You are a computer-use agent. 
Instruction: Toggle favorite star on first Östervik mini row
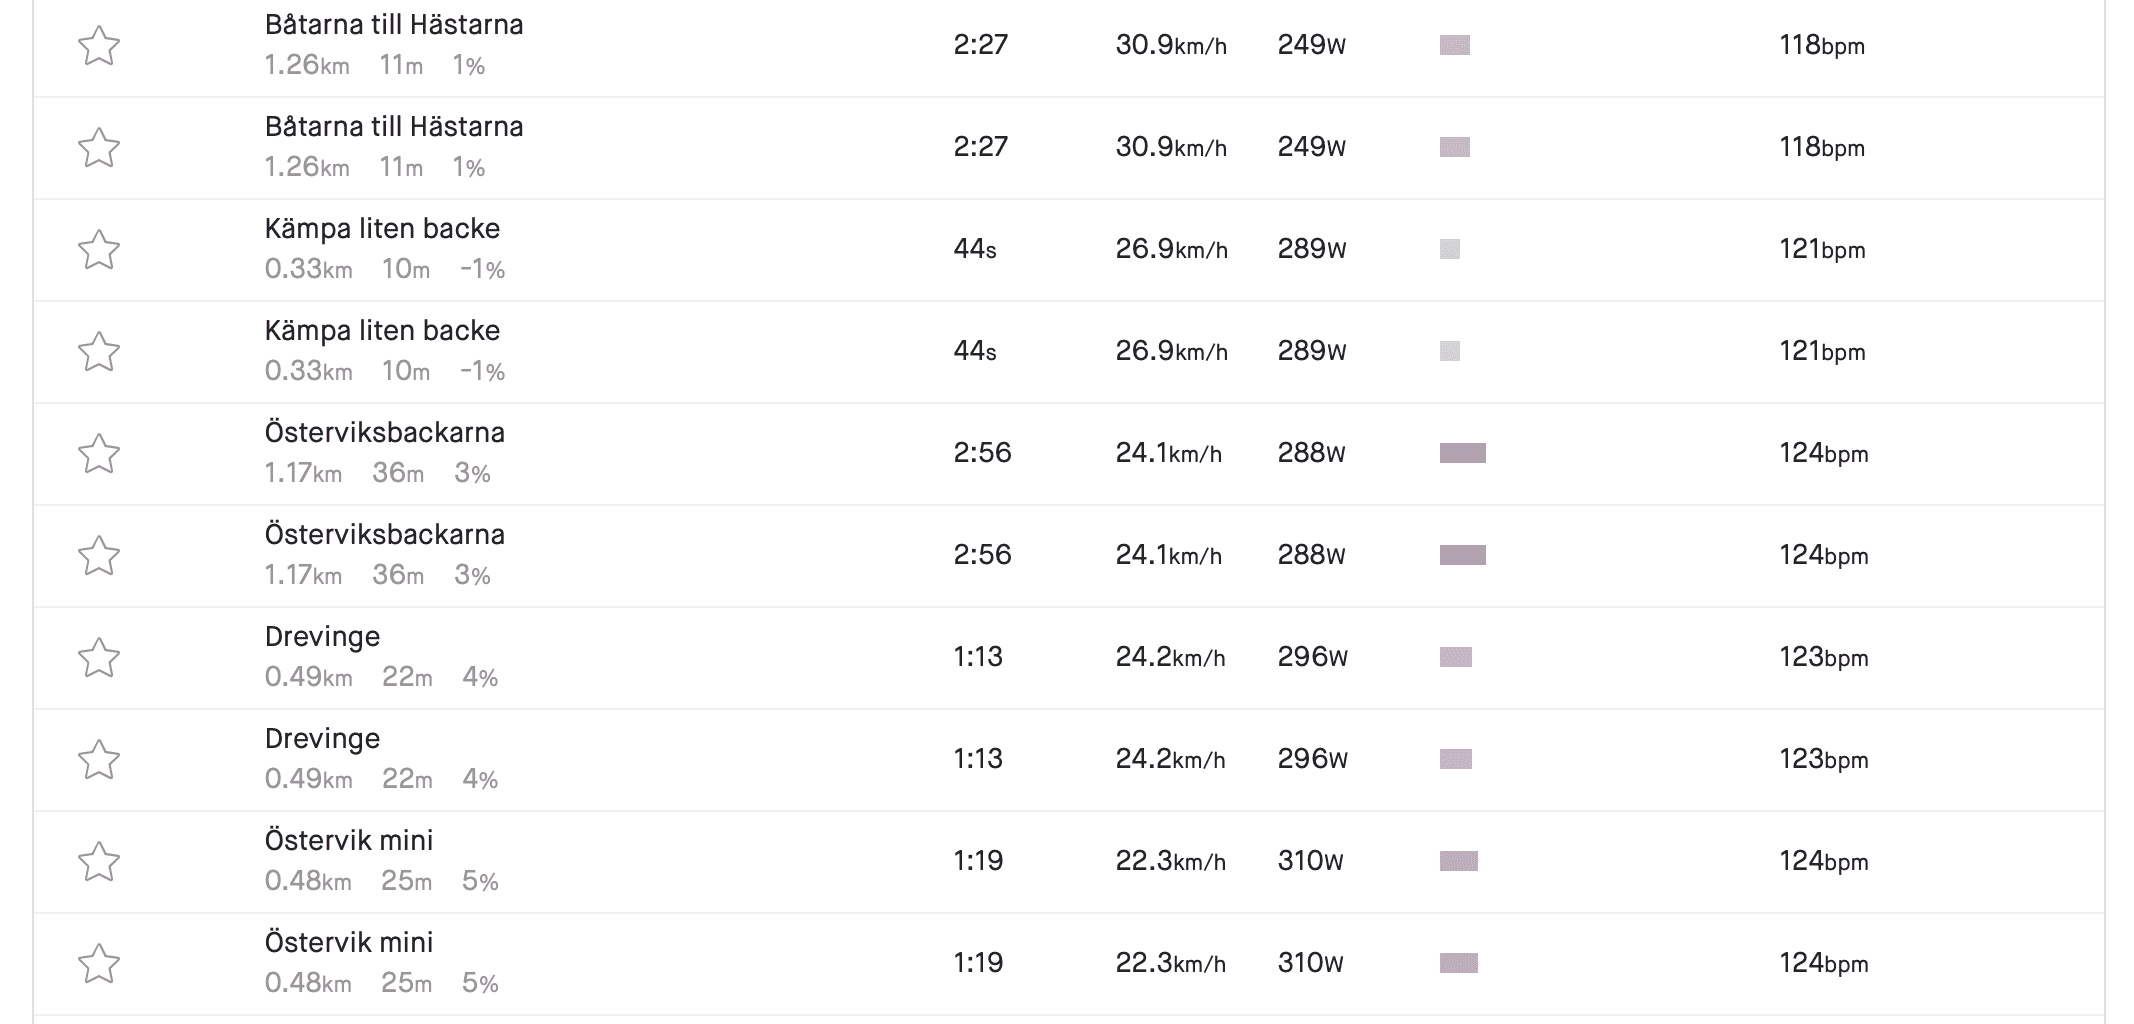tap(99, 862)
